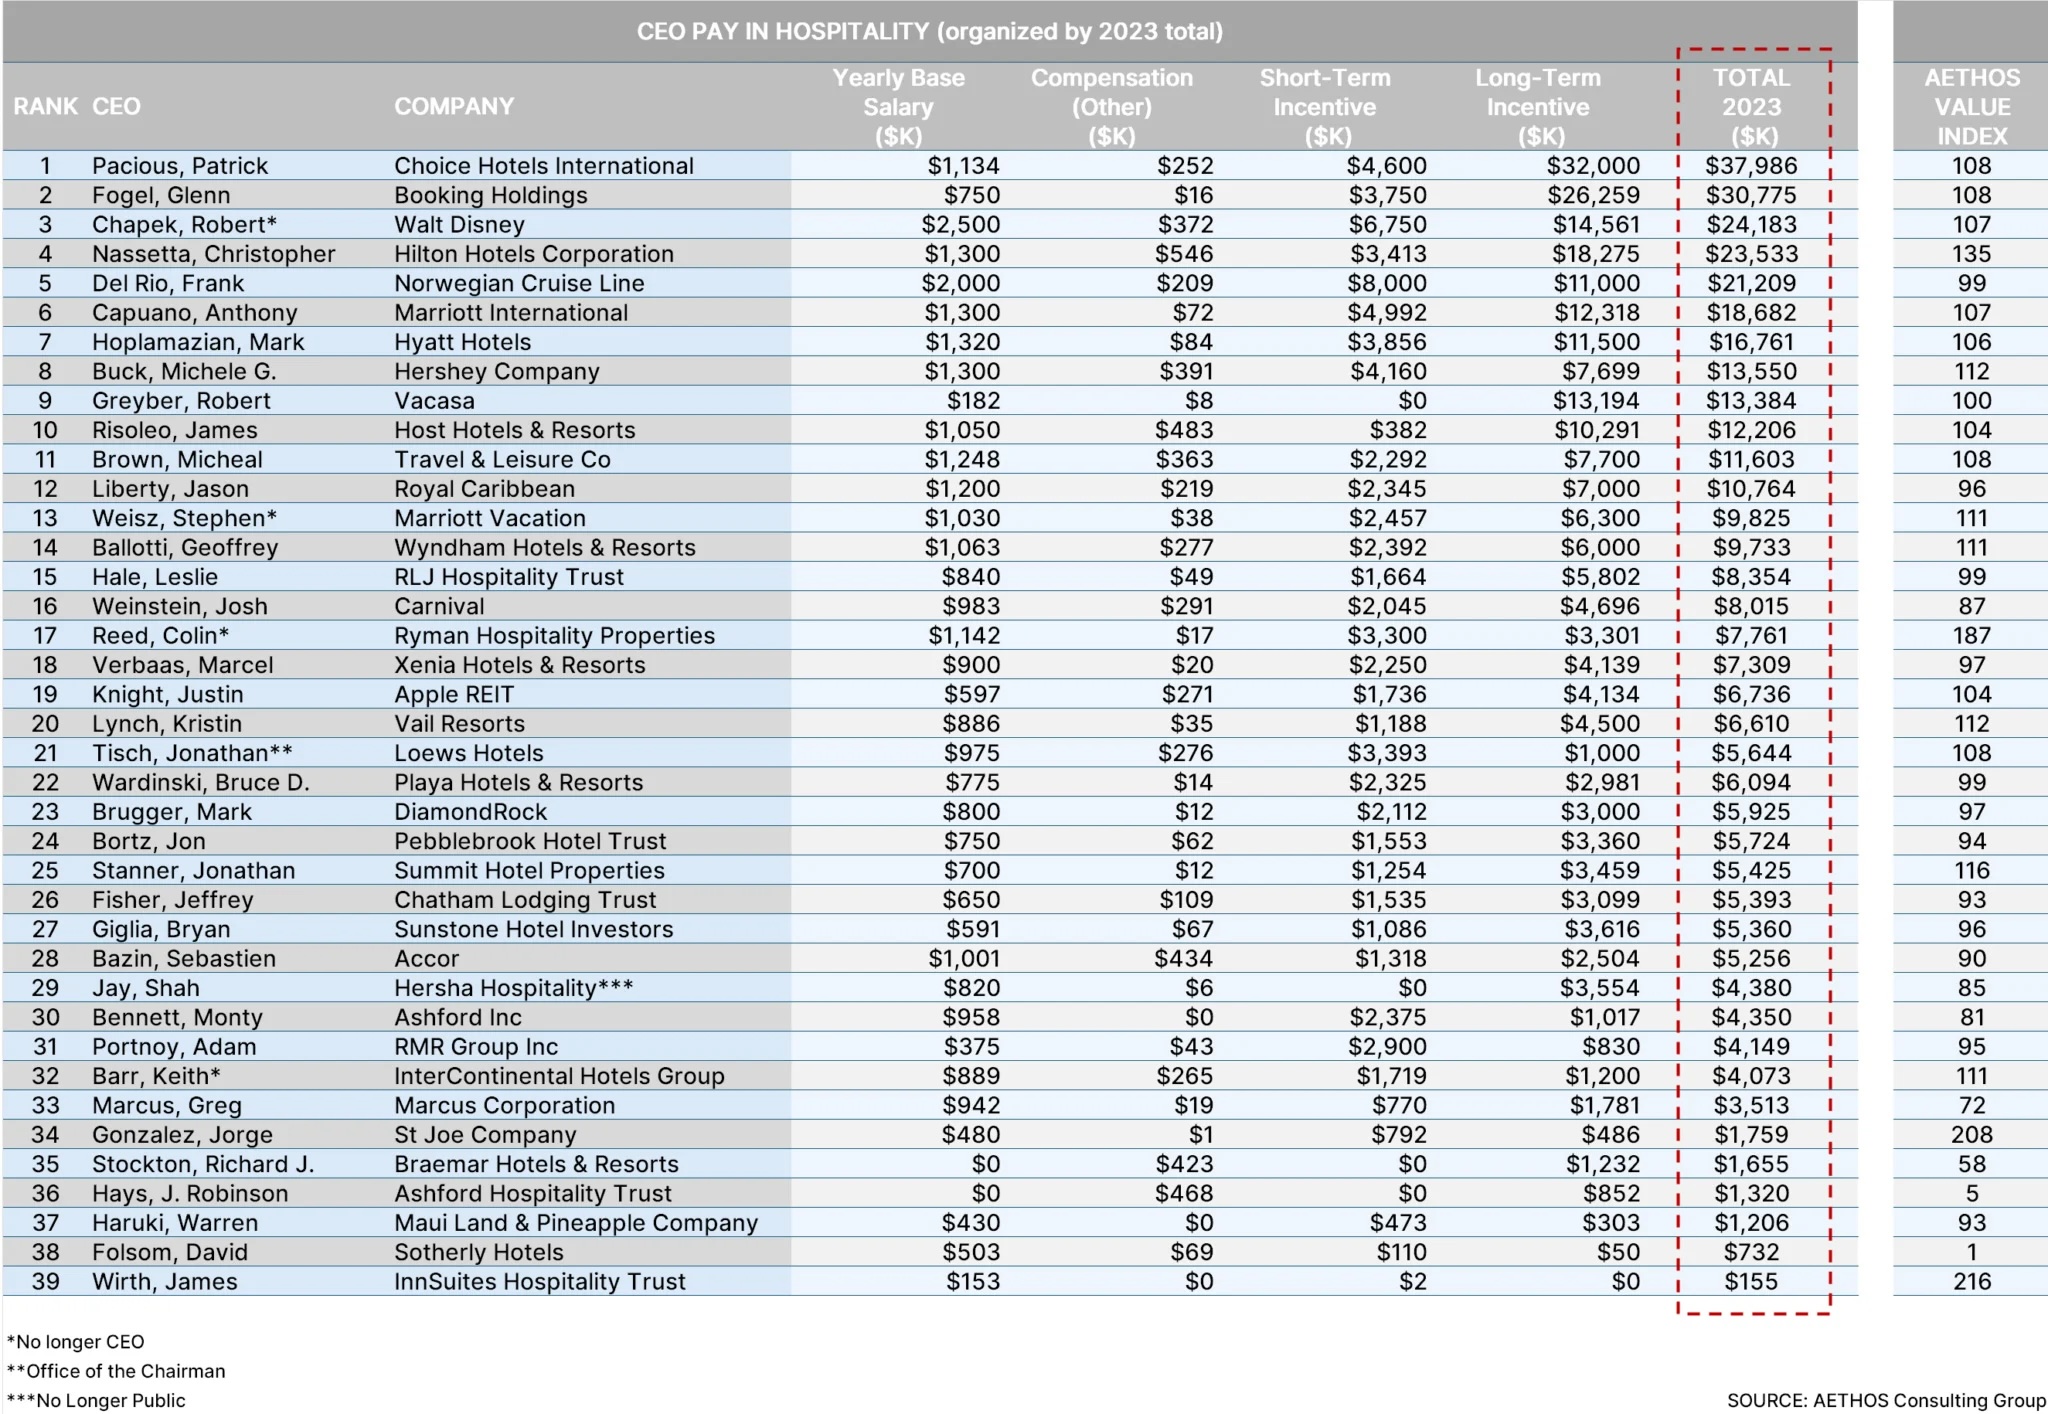Click the $37,986 total cell
This screenshot has width=2048, height=1414.
(x=1751, y=166)
